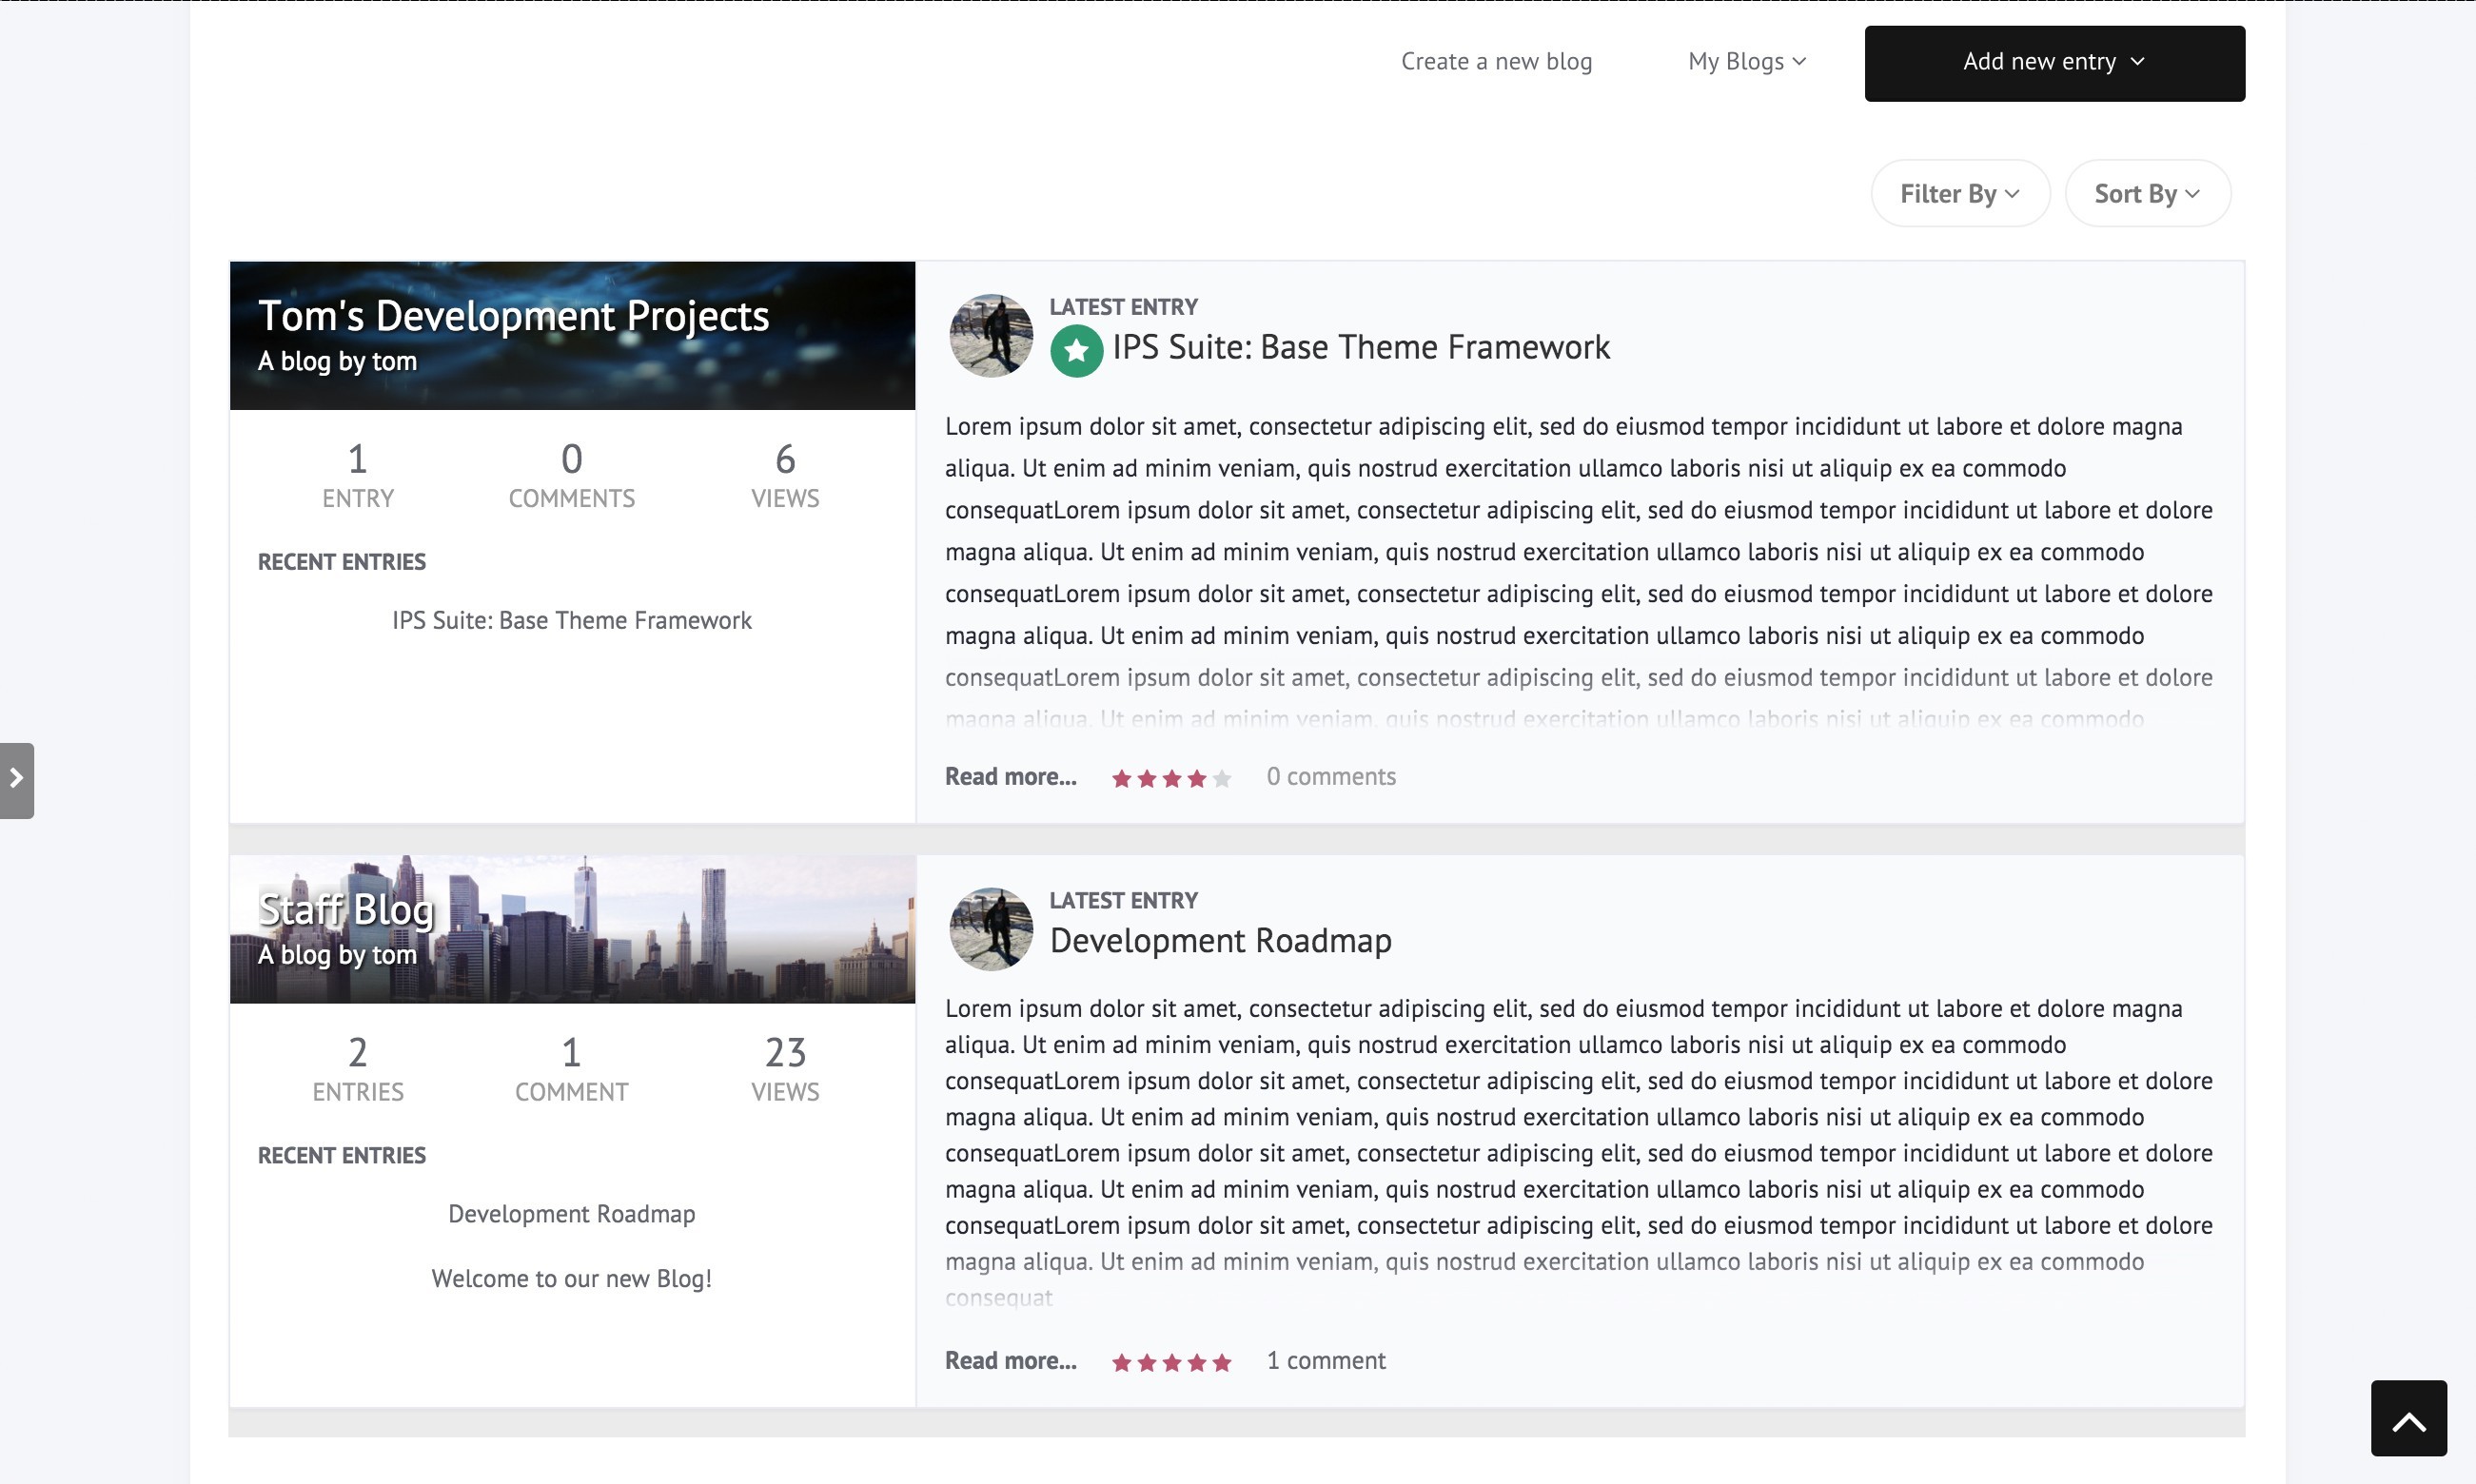The image size is (2476, 1484).
Task: Click Read more under IPS Suite entry
Action: 1010,777
